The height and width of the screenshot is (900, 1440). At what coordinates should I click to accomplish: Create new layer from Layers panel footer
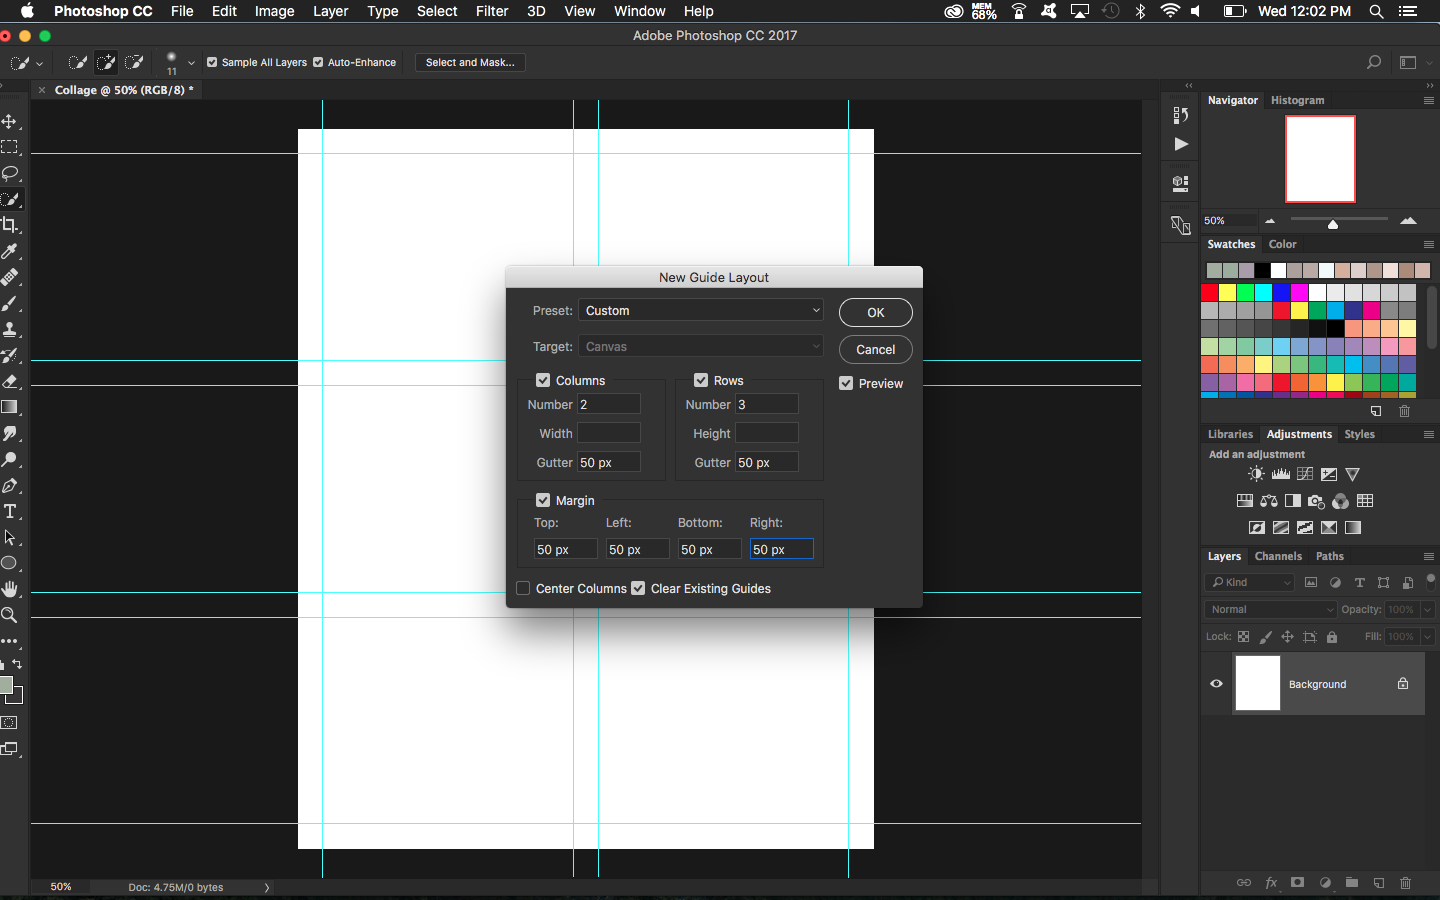tap(1379, 883)
